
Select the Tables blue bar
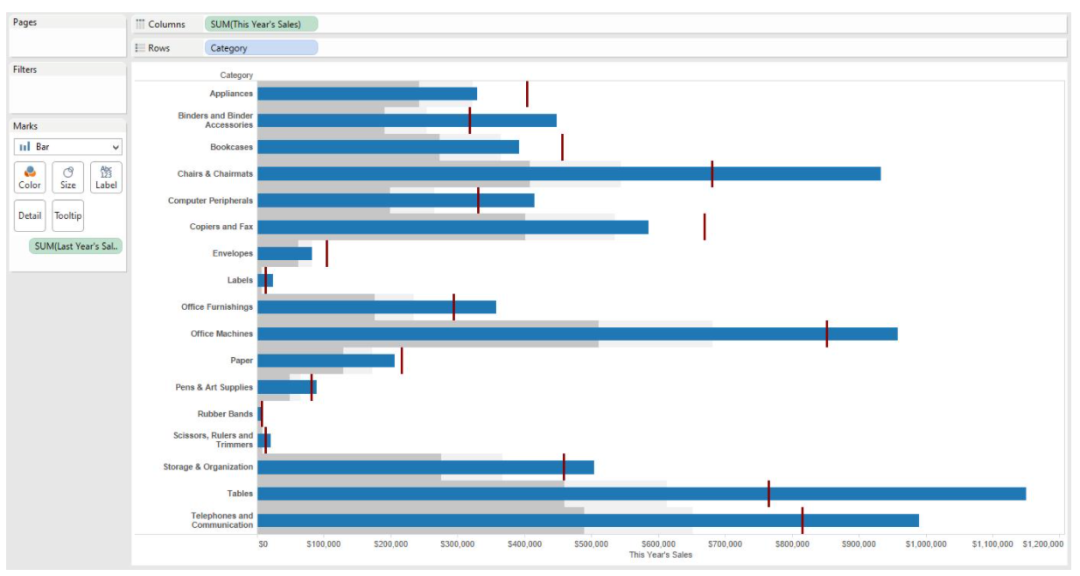click(640, 494)
